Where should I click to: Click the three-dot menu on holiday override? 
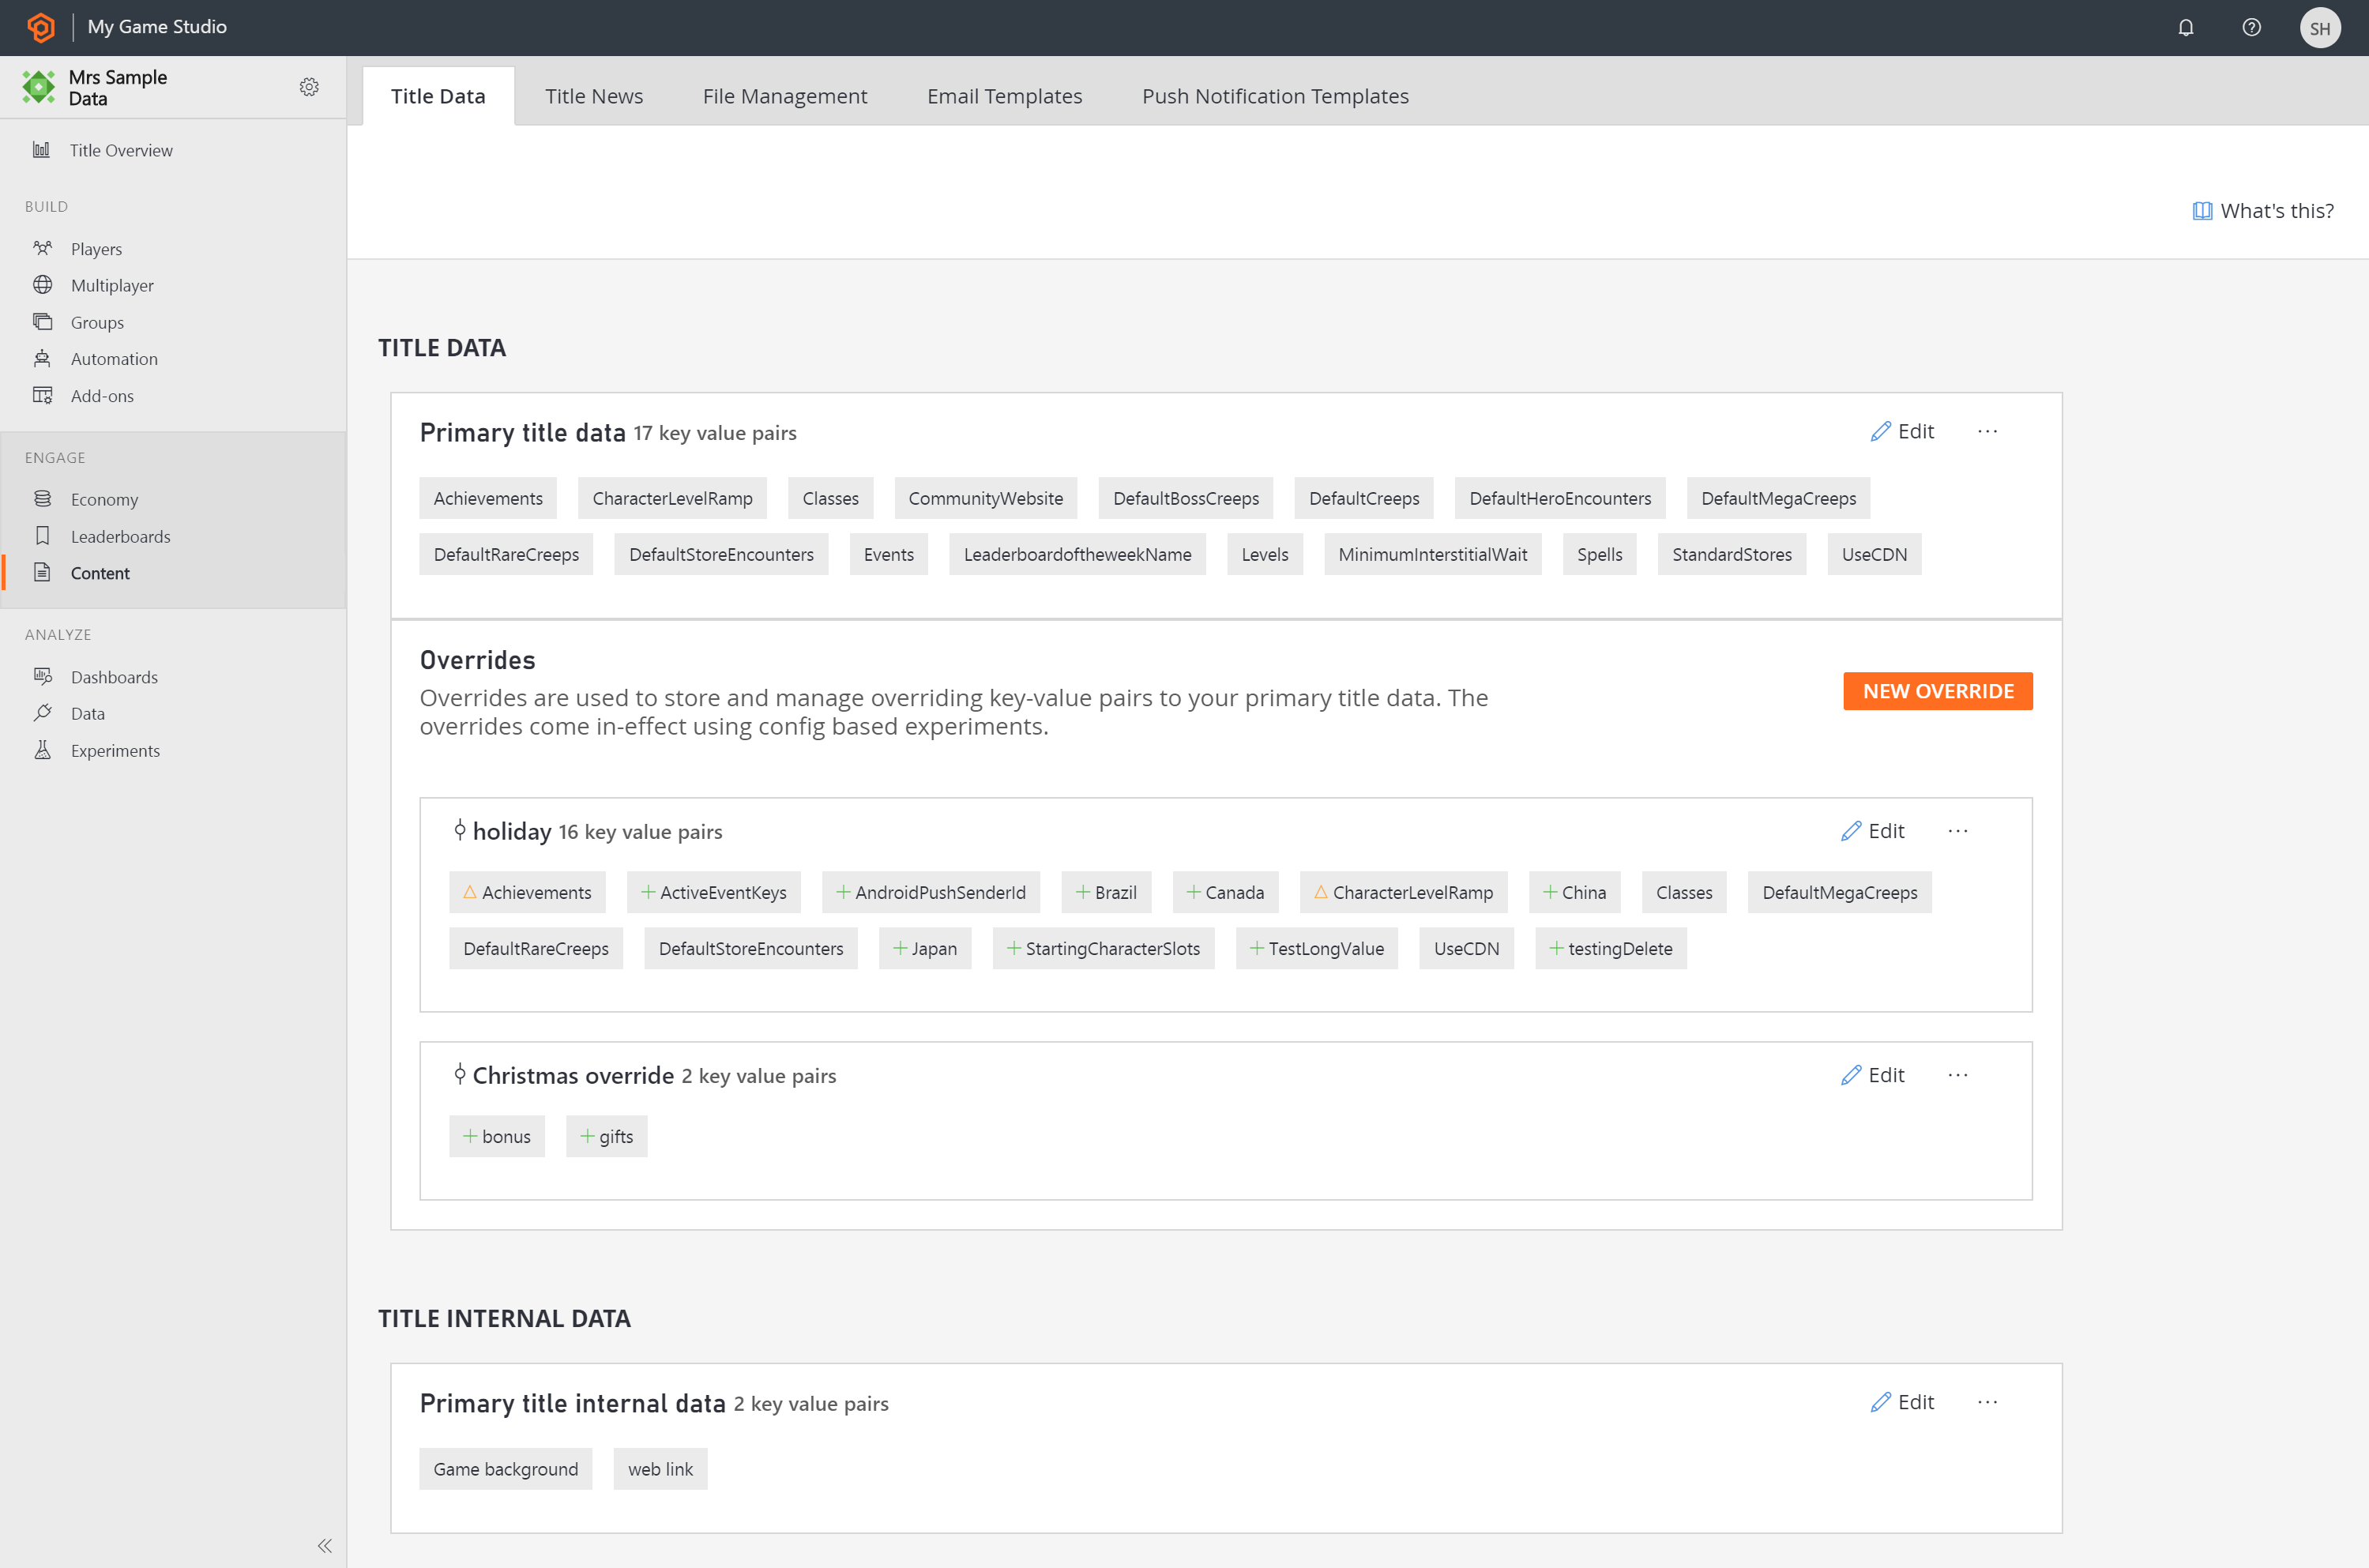[1957, 831]
